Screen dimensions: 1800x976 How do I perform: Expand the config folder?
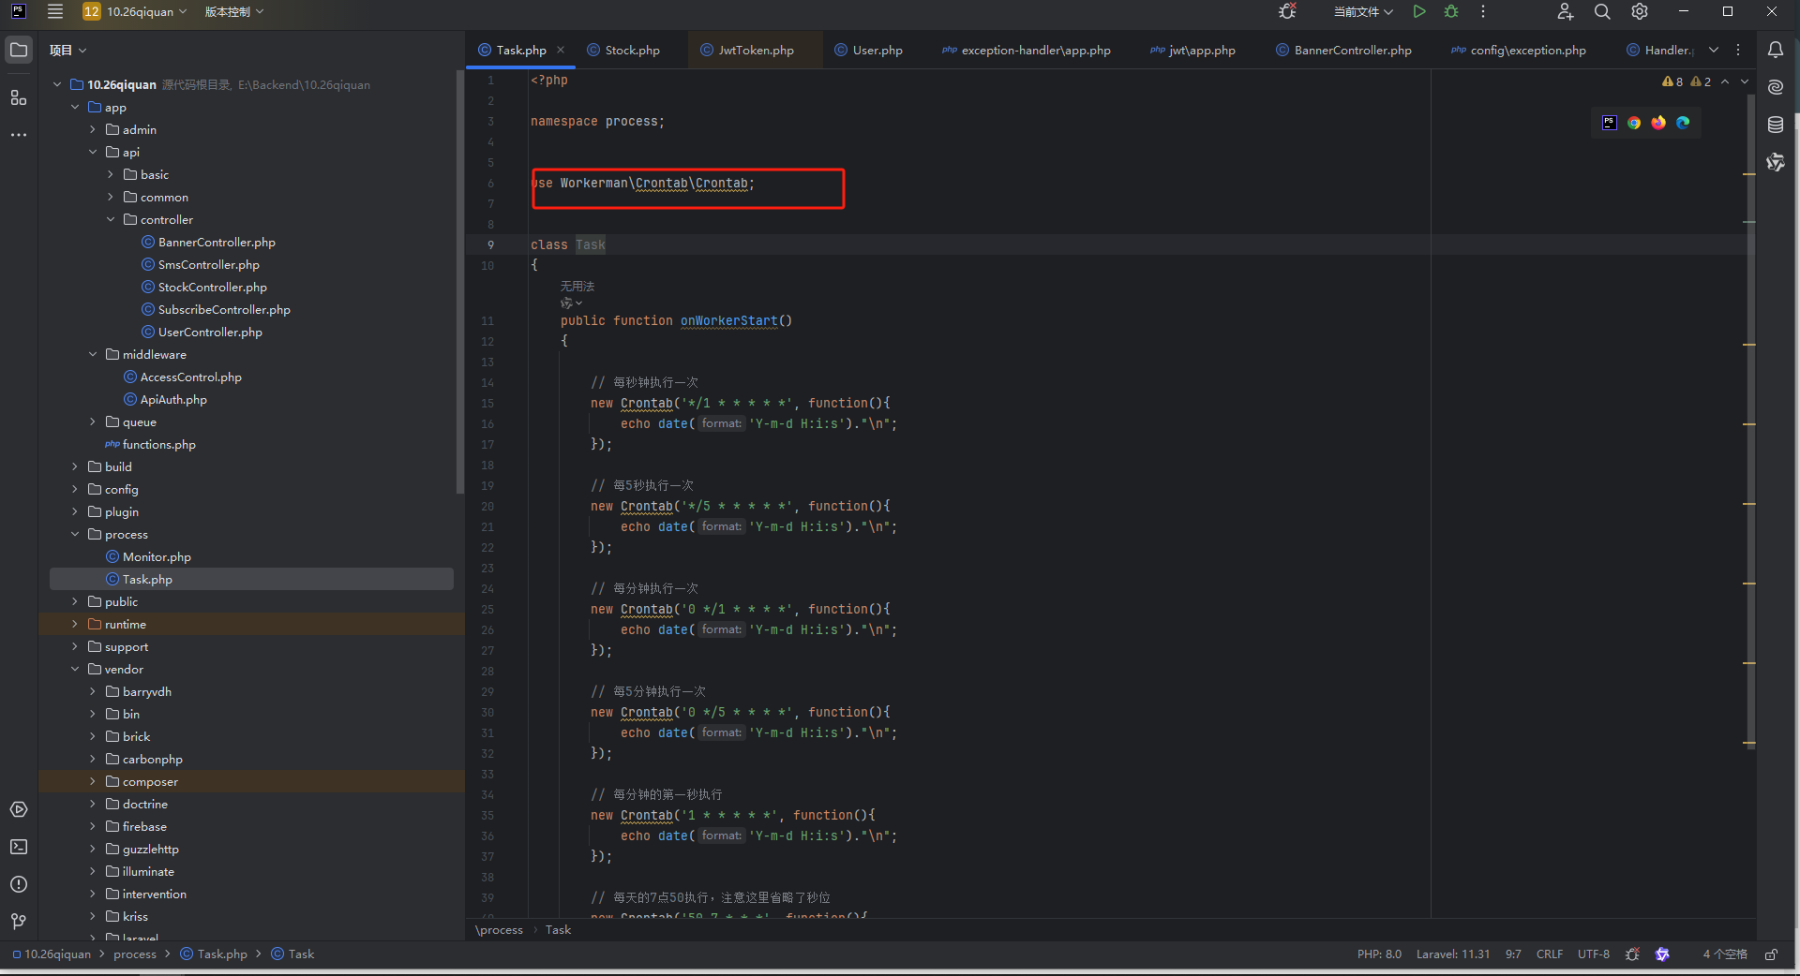pyautogui.click(x=75, y=490)
